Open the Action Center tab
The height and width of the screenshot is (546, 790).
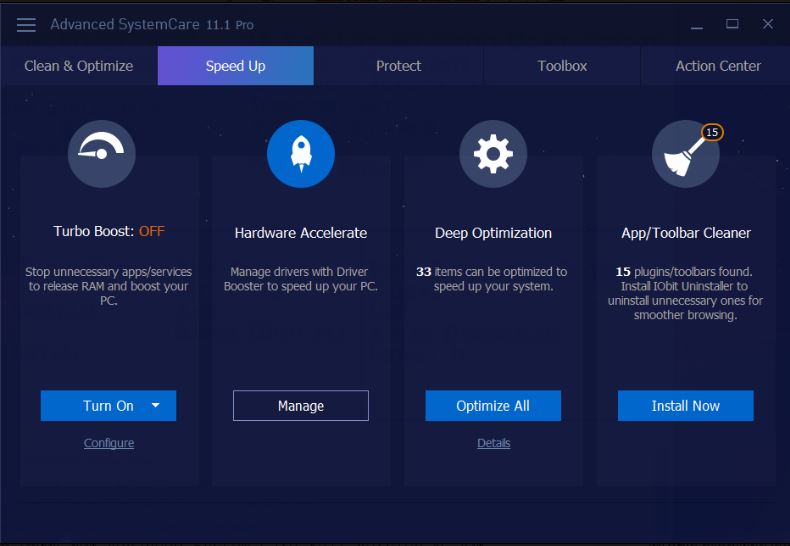point(718,65)
